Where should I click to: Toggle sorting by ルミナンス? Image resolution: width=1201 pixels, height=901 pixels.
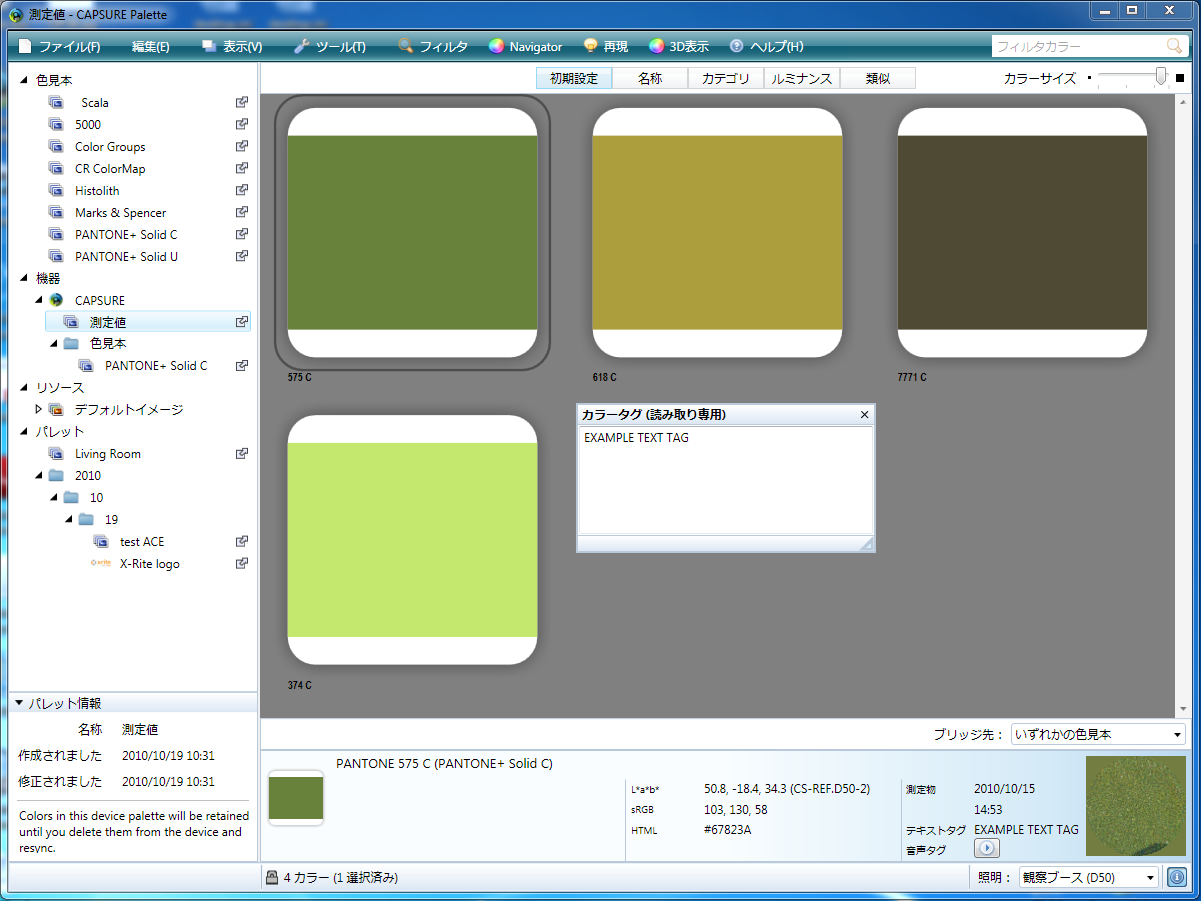pyautogui.click(x=801, y=78)
